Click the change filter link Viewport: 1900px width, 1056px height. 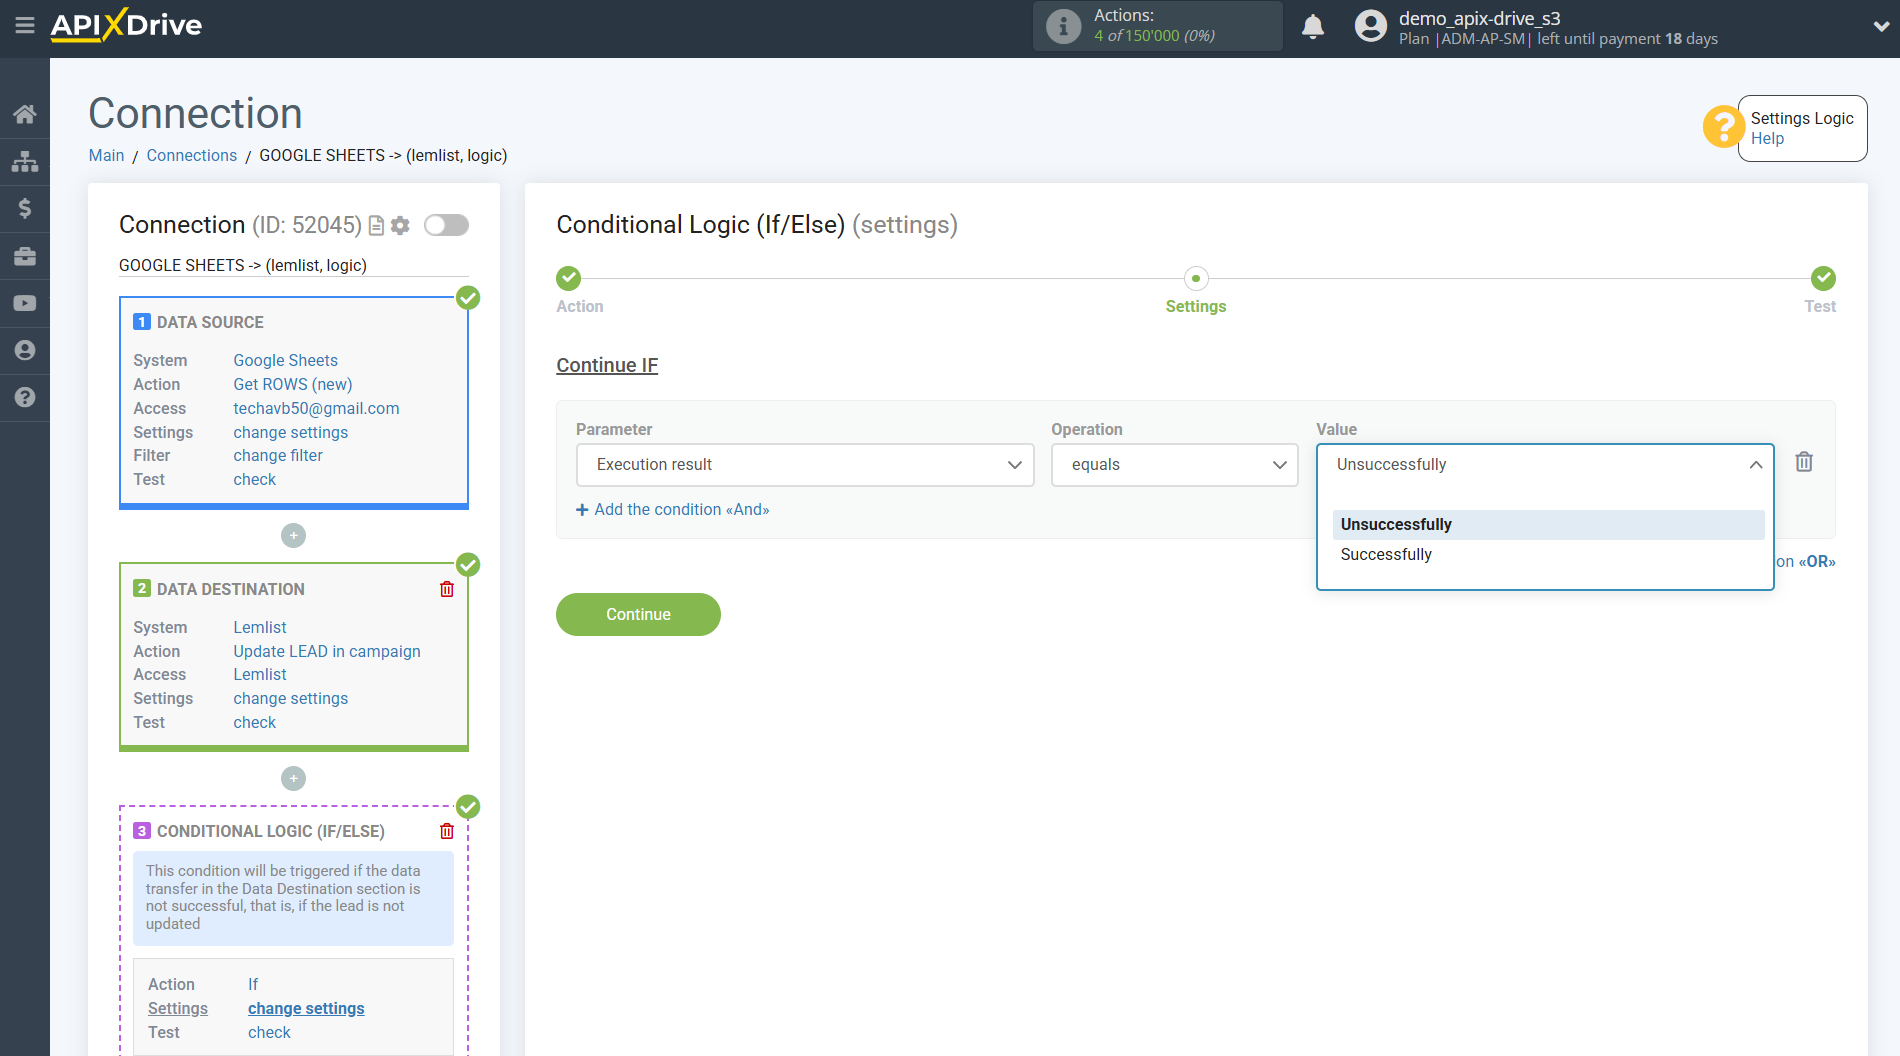pos(278,455)
